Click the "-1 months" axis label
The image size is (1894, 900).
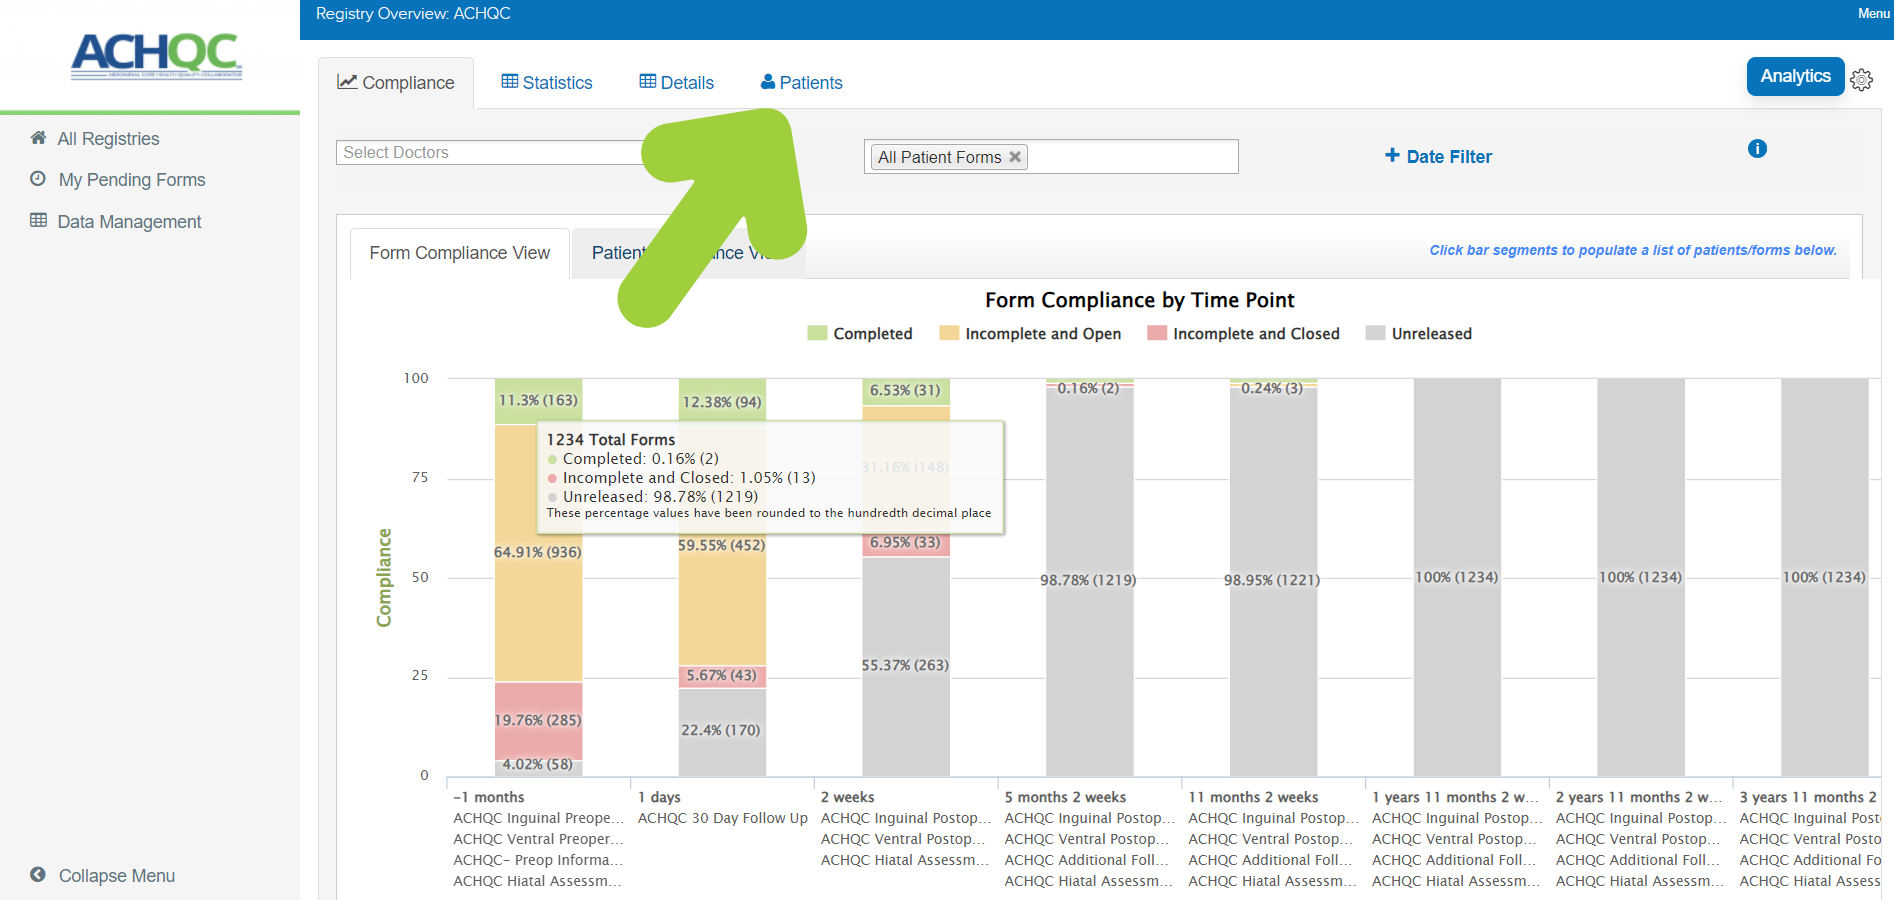pyautogui.click(x=489, y=797)
